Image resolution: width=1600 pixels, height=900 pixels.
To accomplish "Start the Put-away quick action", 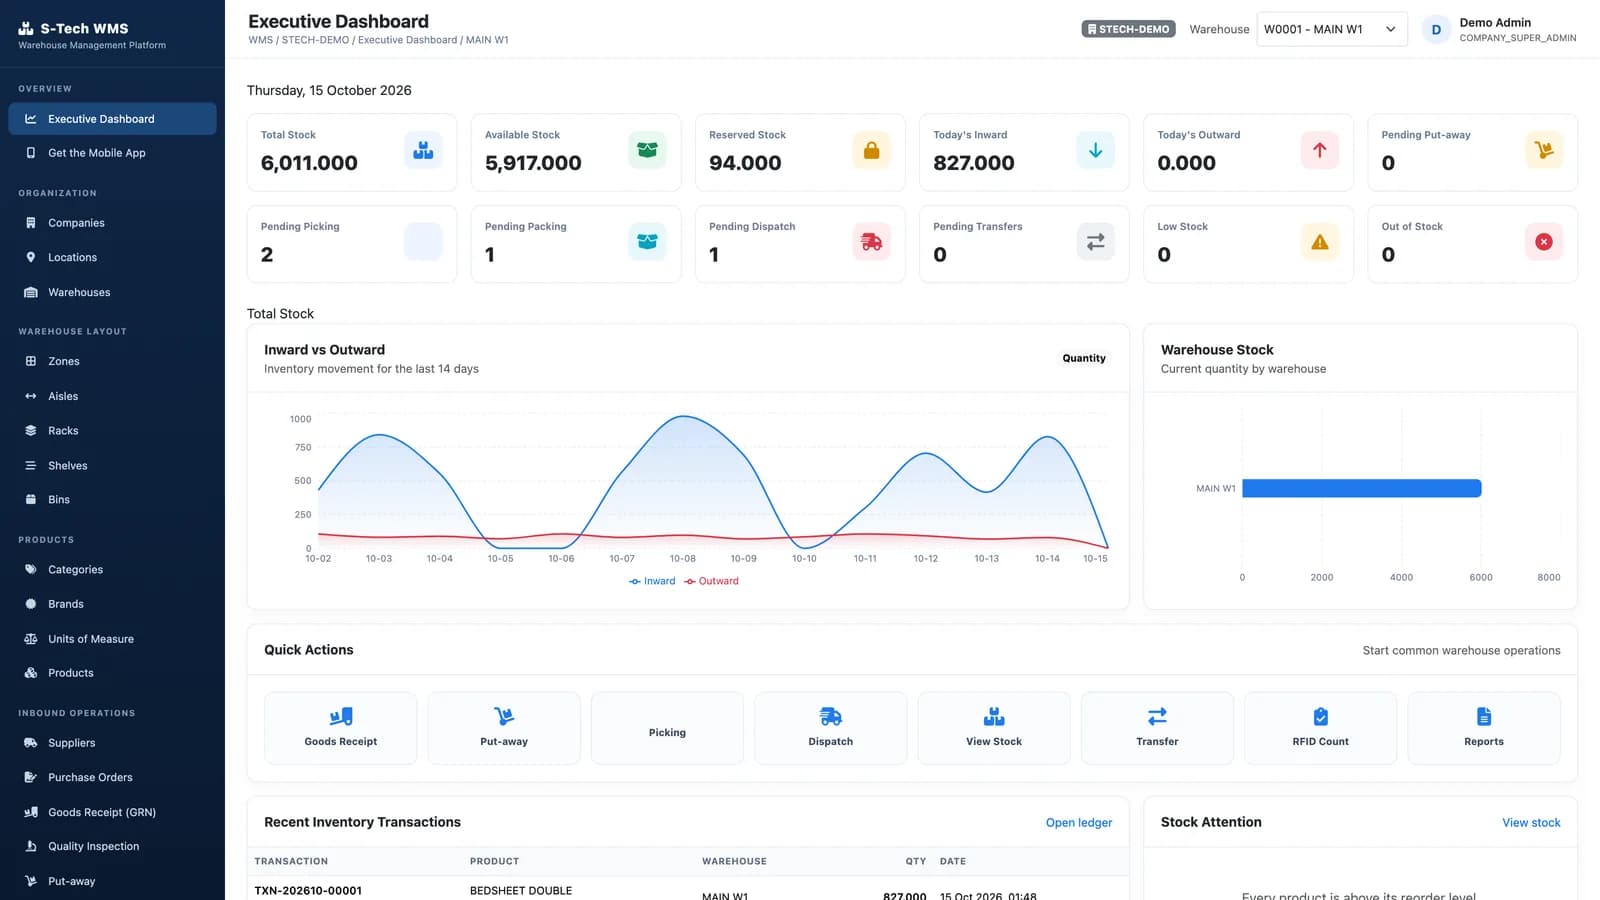I will [504, 728].
